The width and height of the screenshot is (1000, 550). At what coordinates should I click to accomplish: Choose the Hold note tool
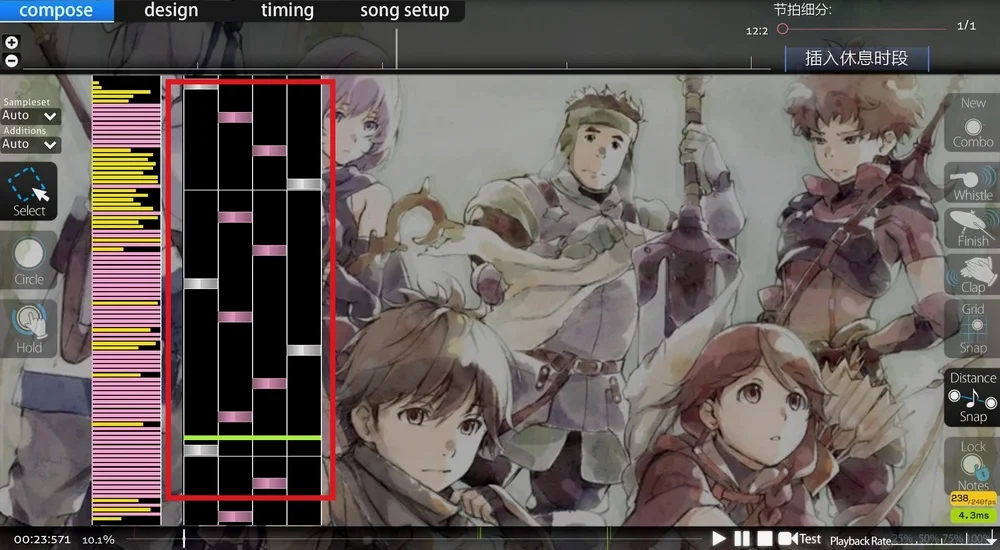coord(29,329)
